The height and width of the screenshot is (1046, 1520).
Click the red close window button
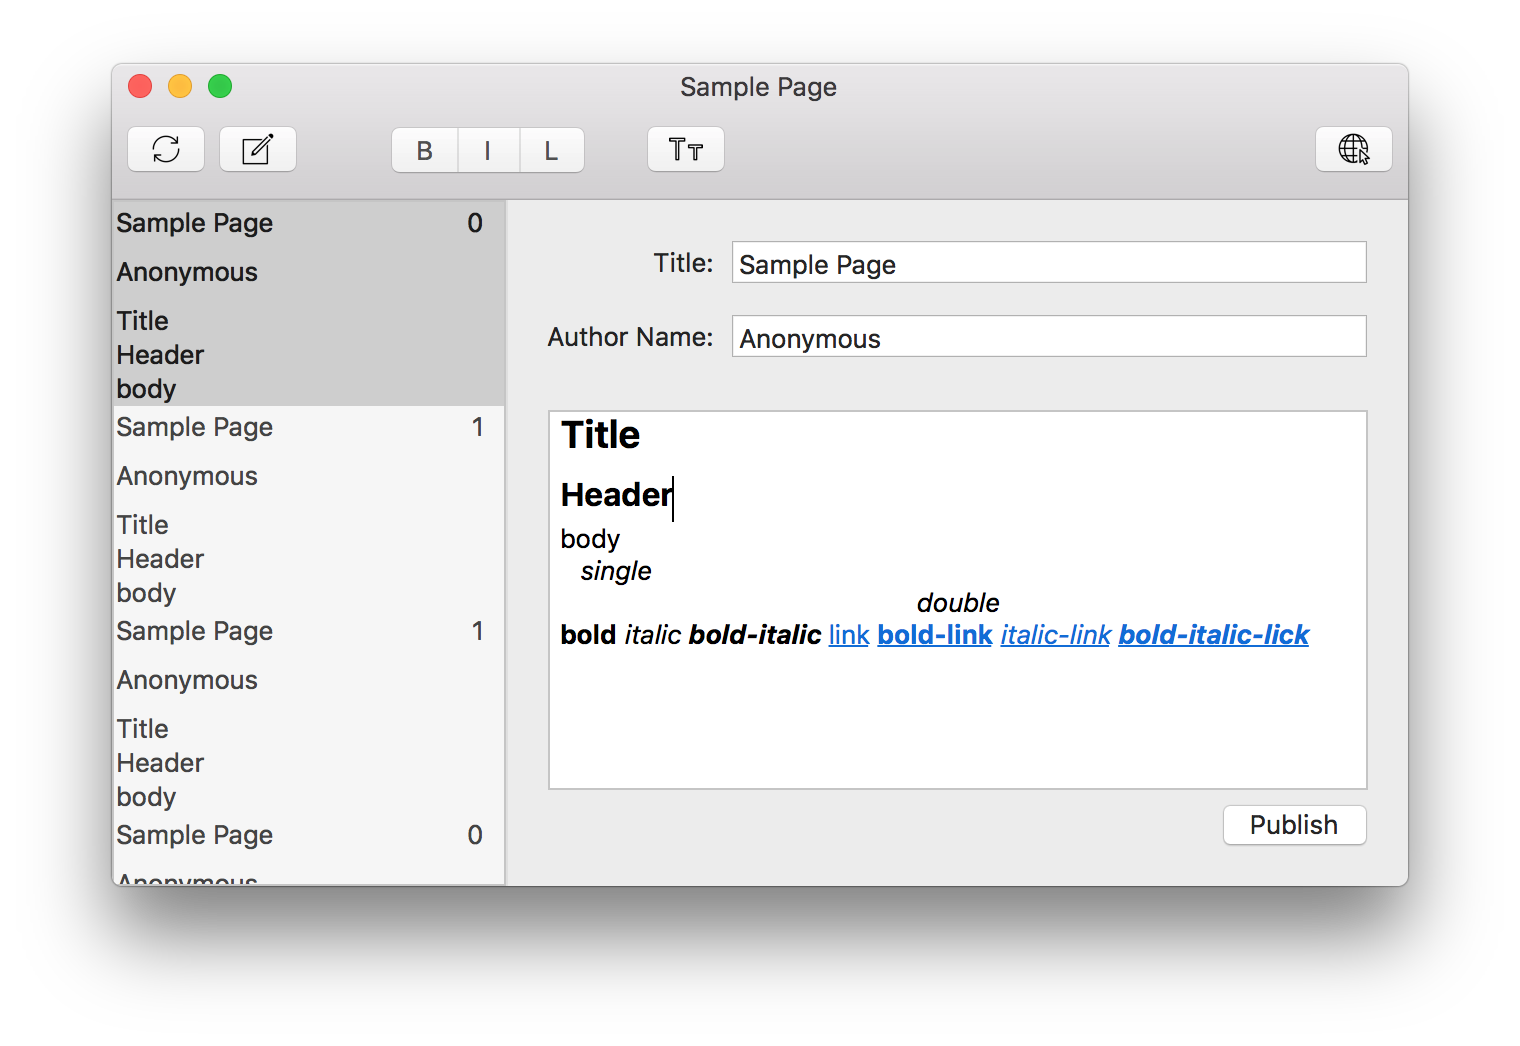coord(140,87)
